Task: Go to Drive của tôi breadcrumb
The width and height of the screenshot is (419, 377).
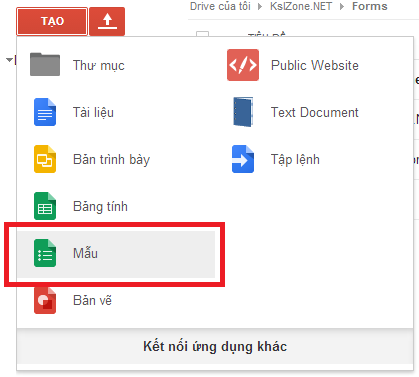Action: (220, 6)
